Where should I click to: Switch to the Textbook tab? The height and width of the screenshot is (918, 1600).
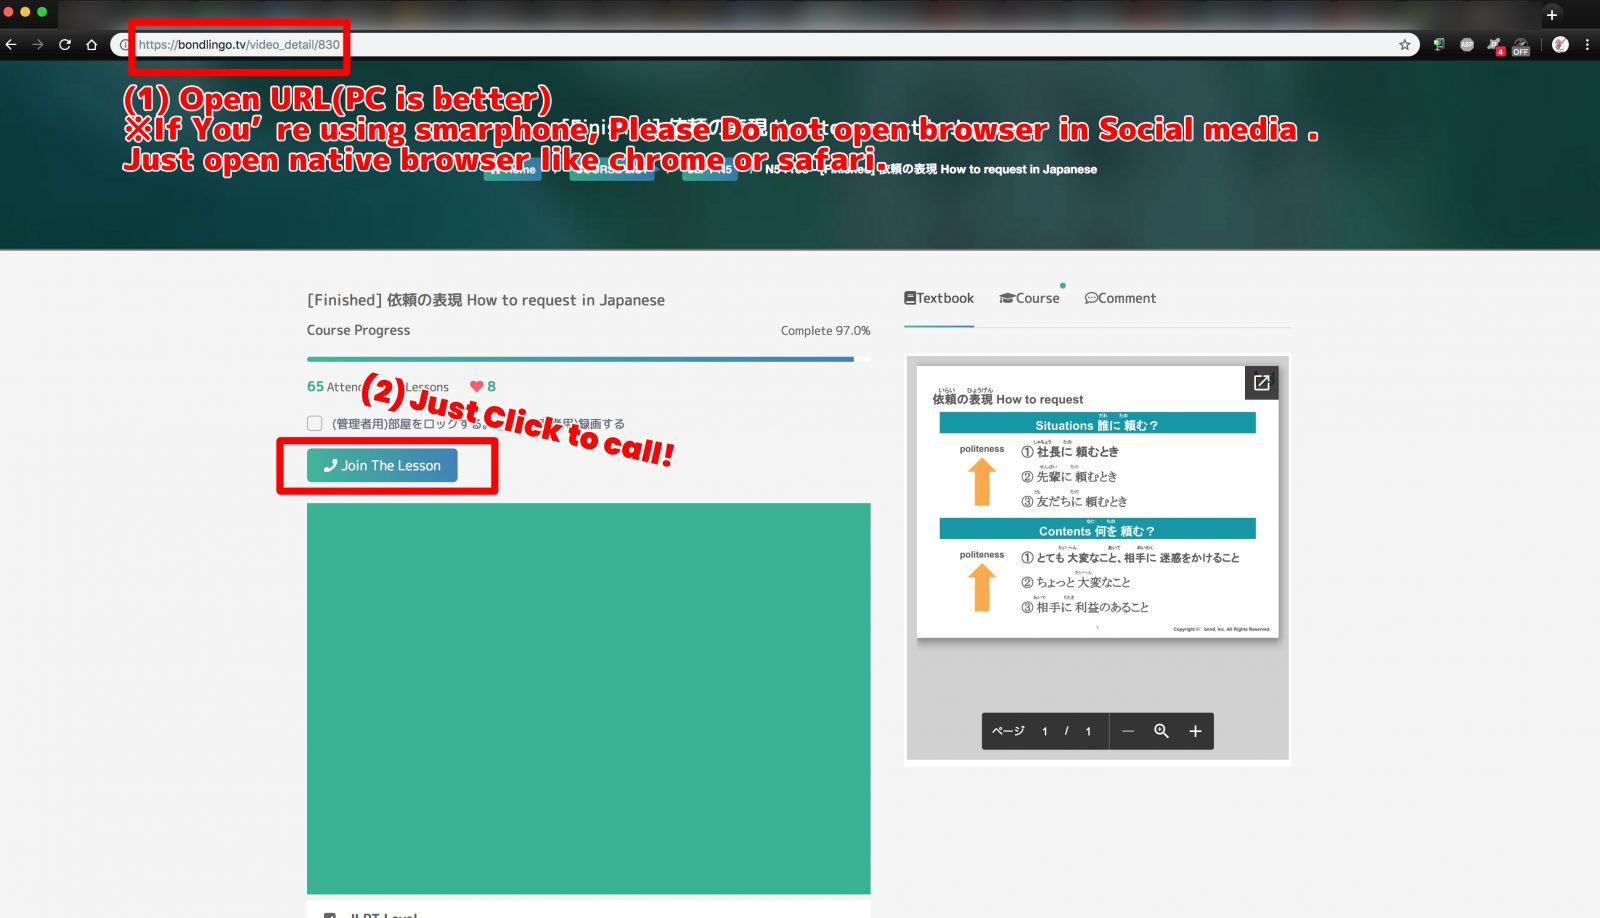tap(939, 298)
